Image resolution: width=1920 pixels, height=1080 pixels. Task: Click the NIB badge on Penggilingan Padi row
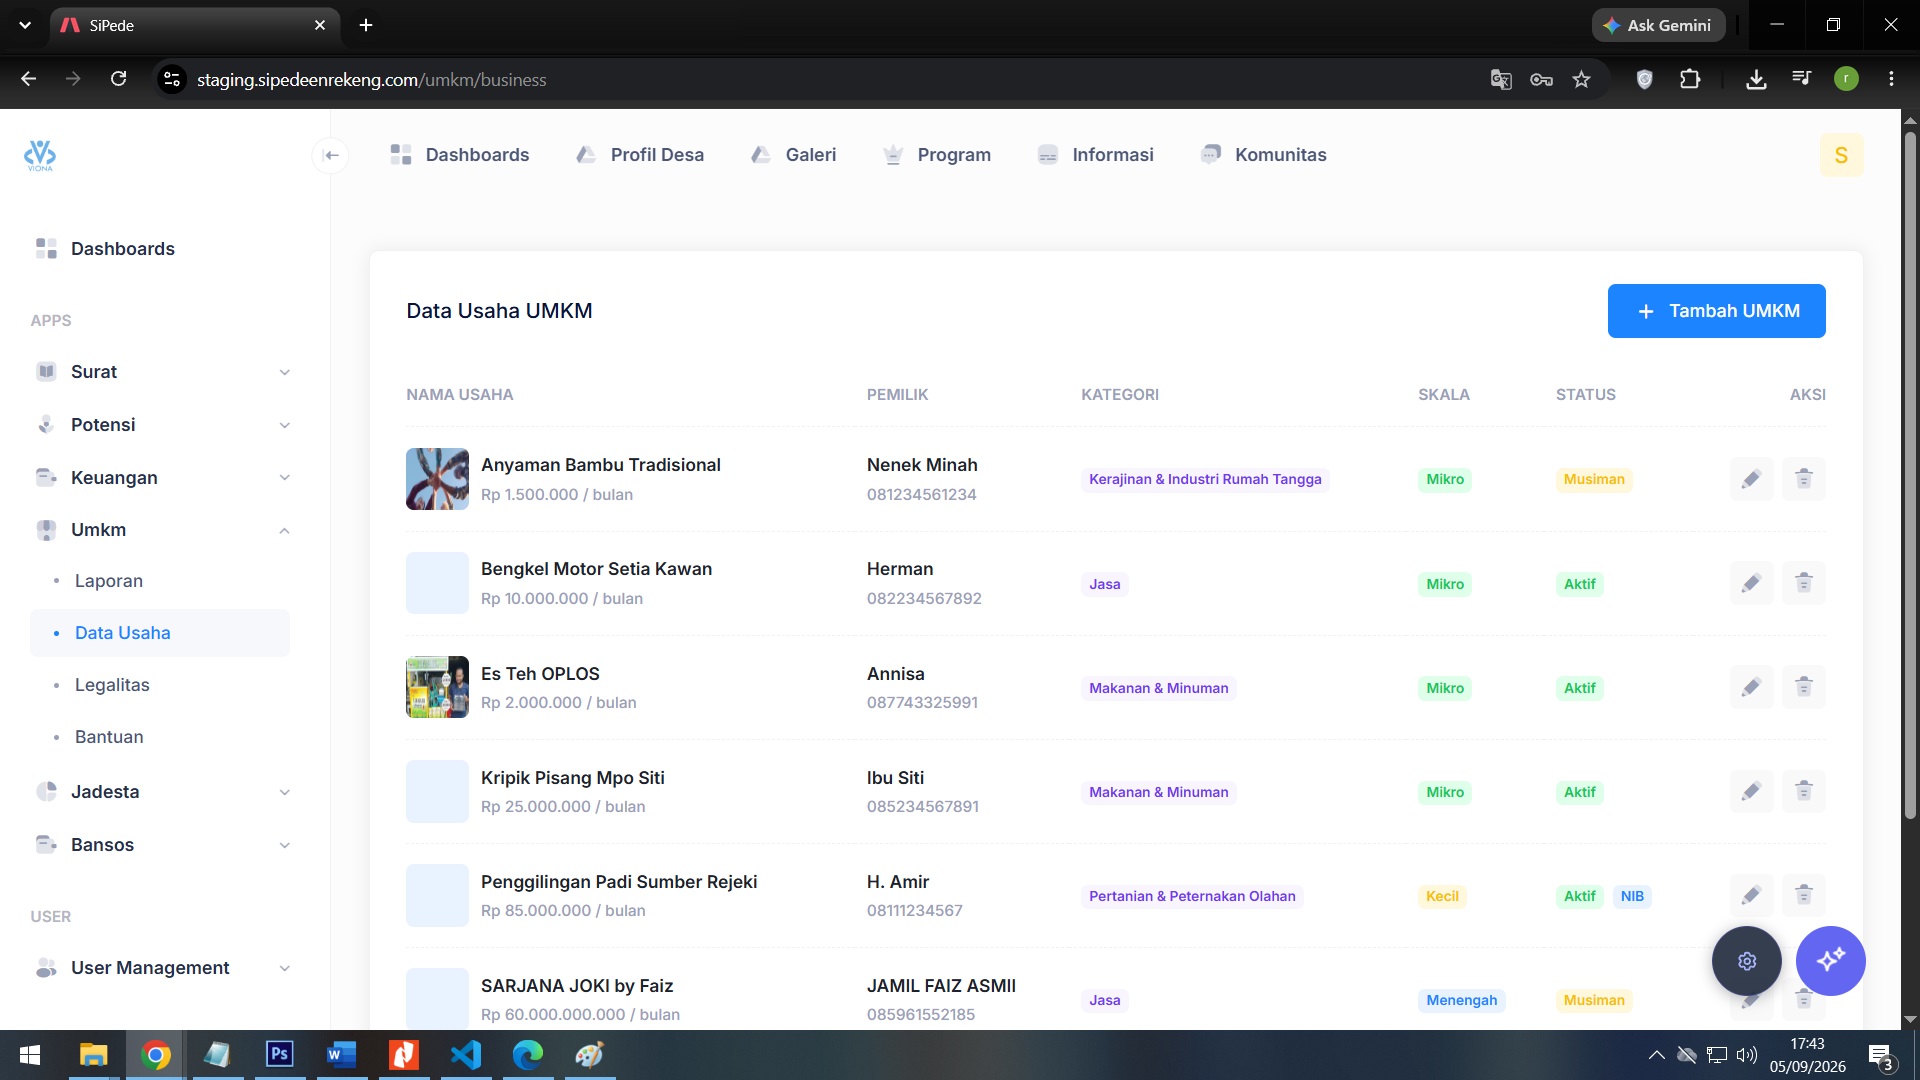coord(1632,896)
